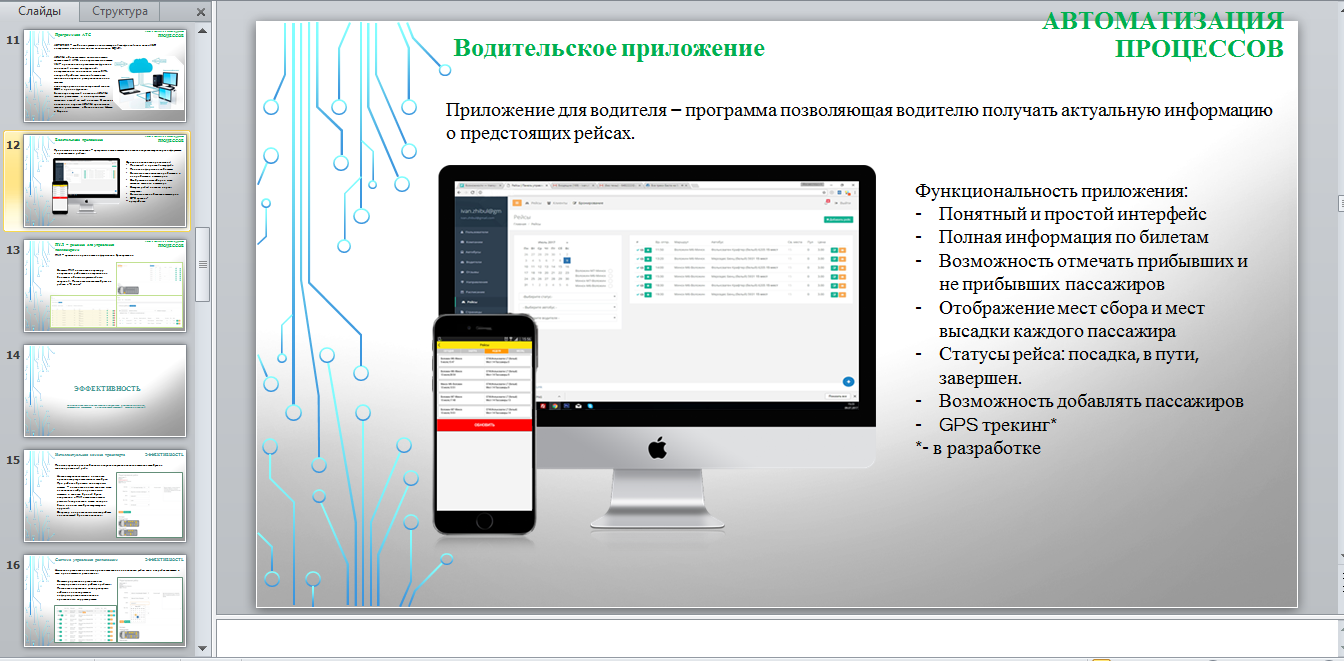Select slide 14 ЭФФЕКТИВНОСТЬ thumbnail

[x=105, y=392]
